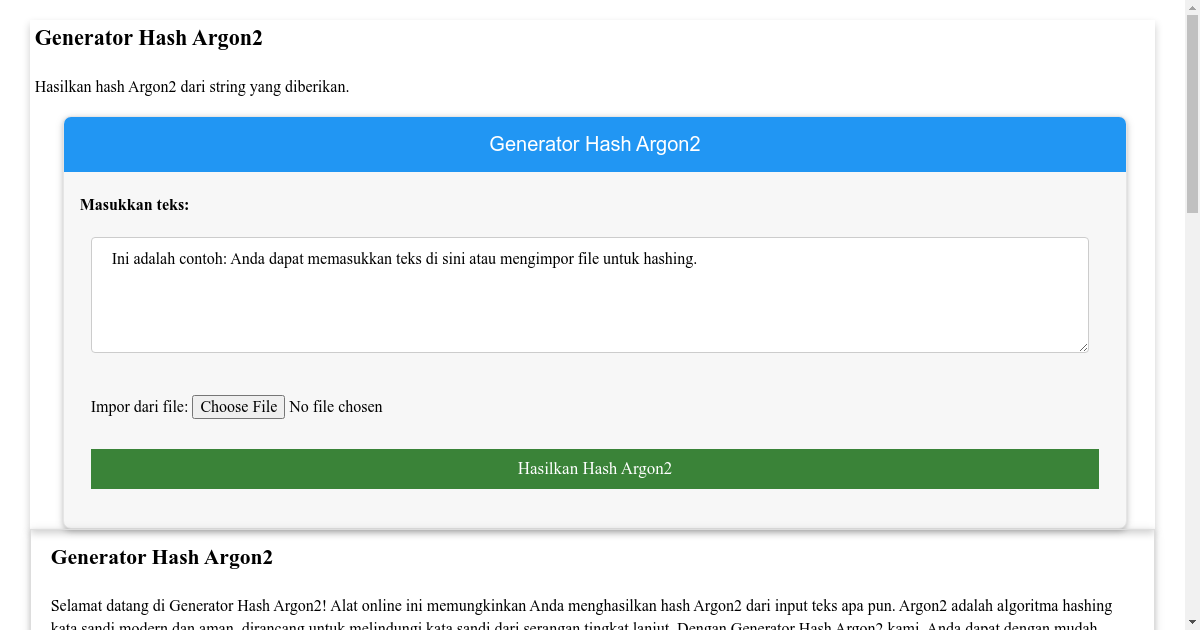Click the Hasilkan hash Argon2 description line
Image resolution: width=1200 pixels, height=630 pixels.
192,86
